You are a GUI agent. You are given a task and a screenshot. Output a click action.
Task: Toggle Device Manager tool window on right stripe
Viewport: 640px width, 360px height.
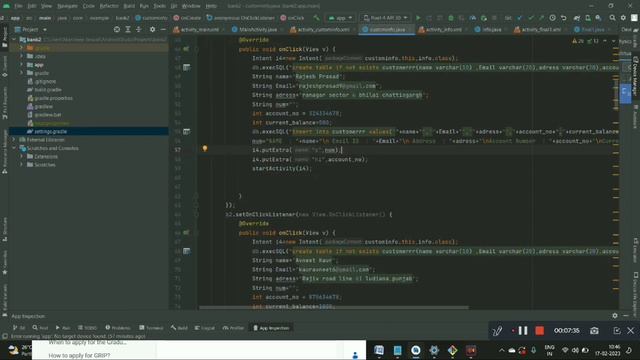[636, 76]
